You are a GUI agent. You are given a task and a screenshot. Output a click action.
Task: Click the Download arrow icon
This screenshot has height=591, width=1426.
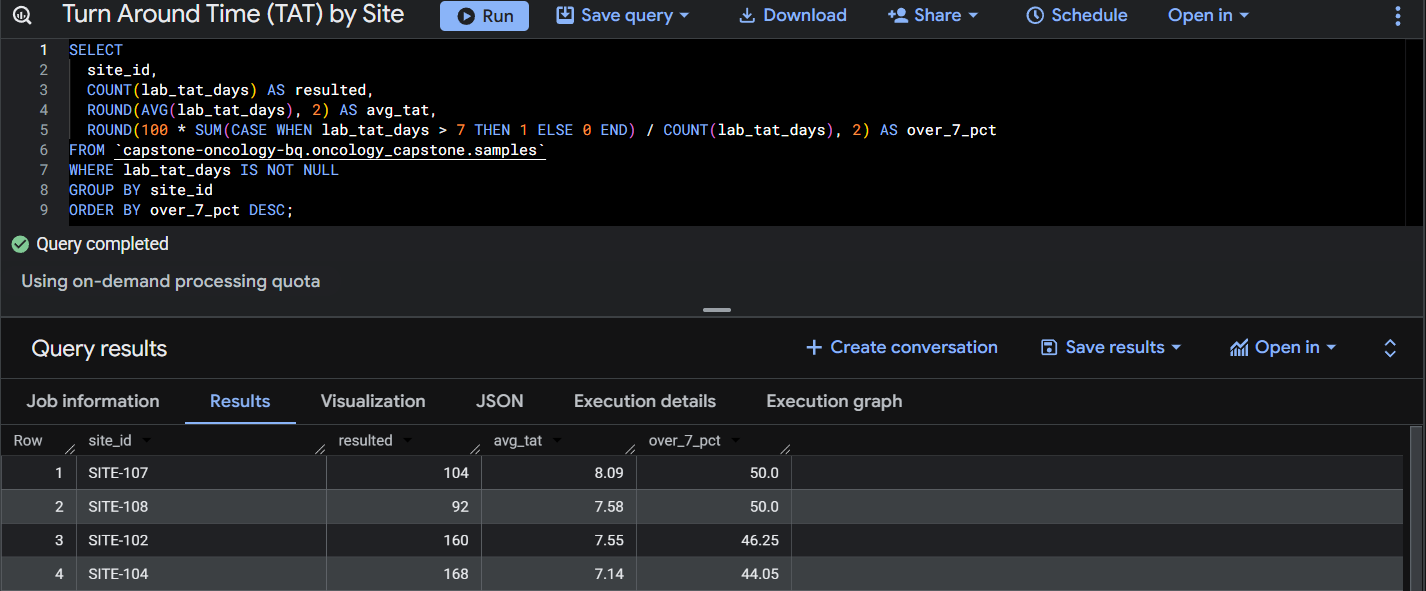click(746, 16)
